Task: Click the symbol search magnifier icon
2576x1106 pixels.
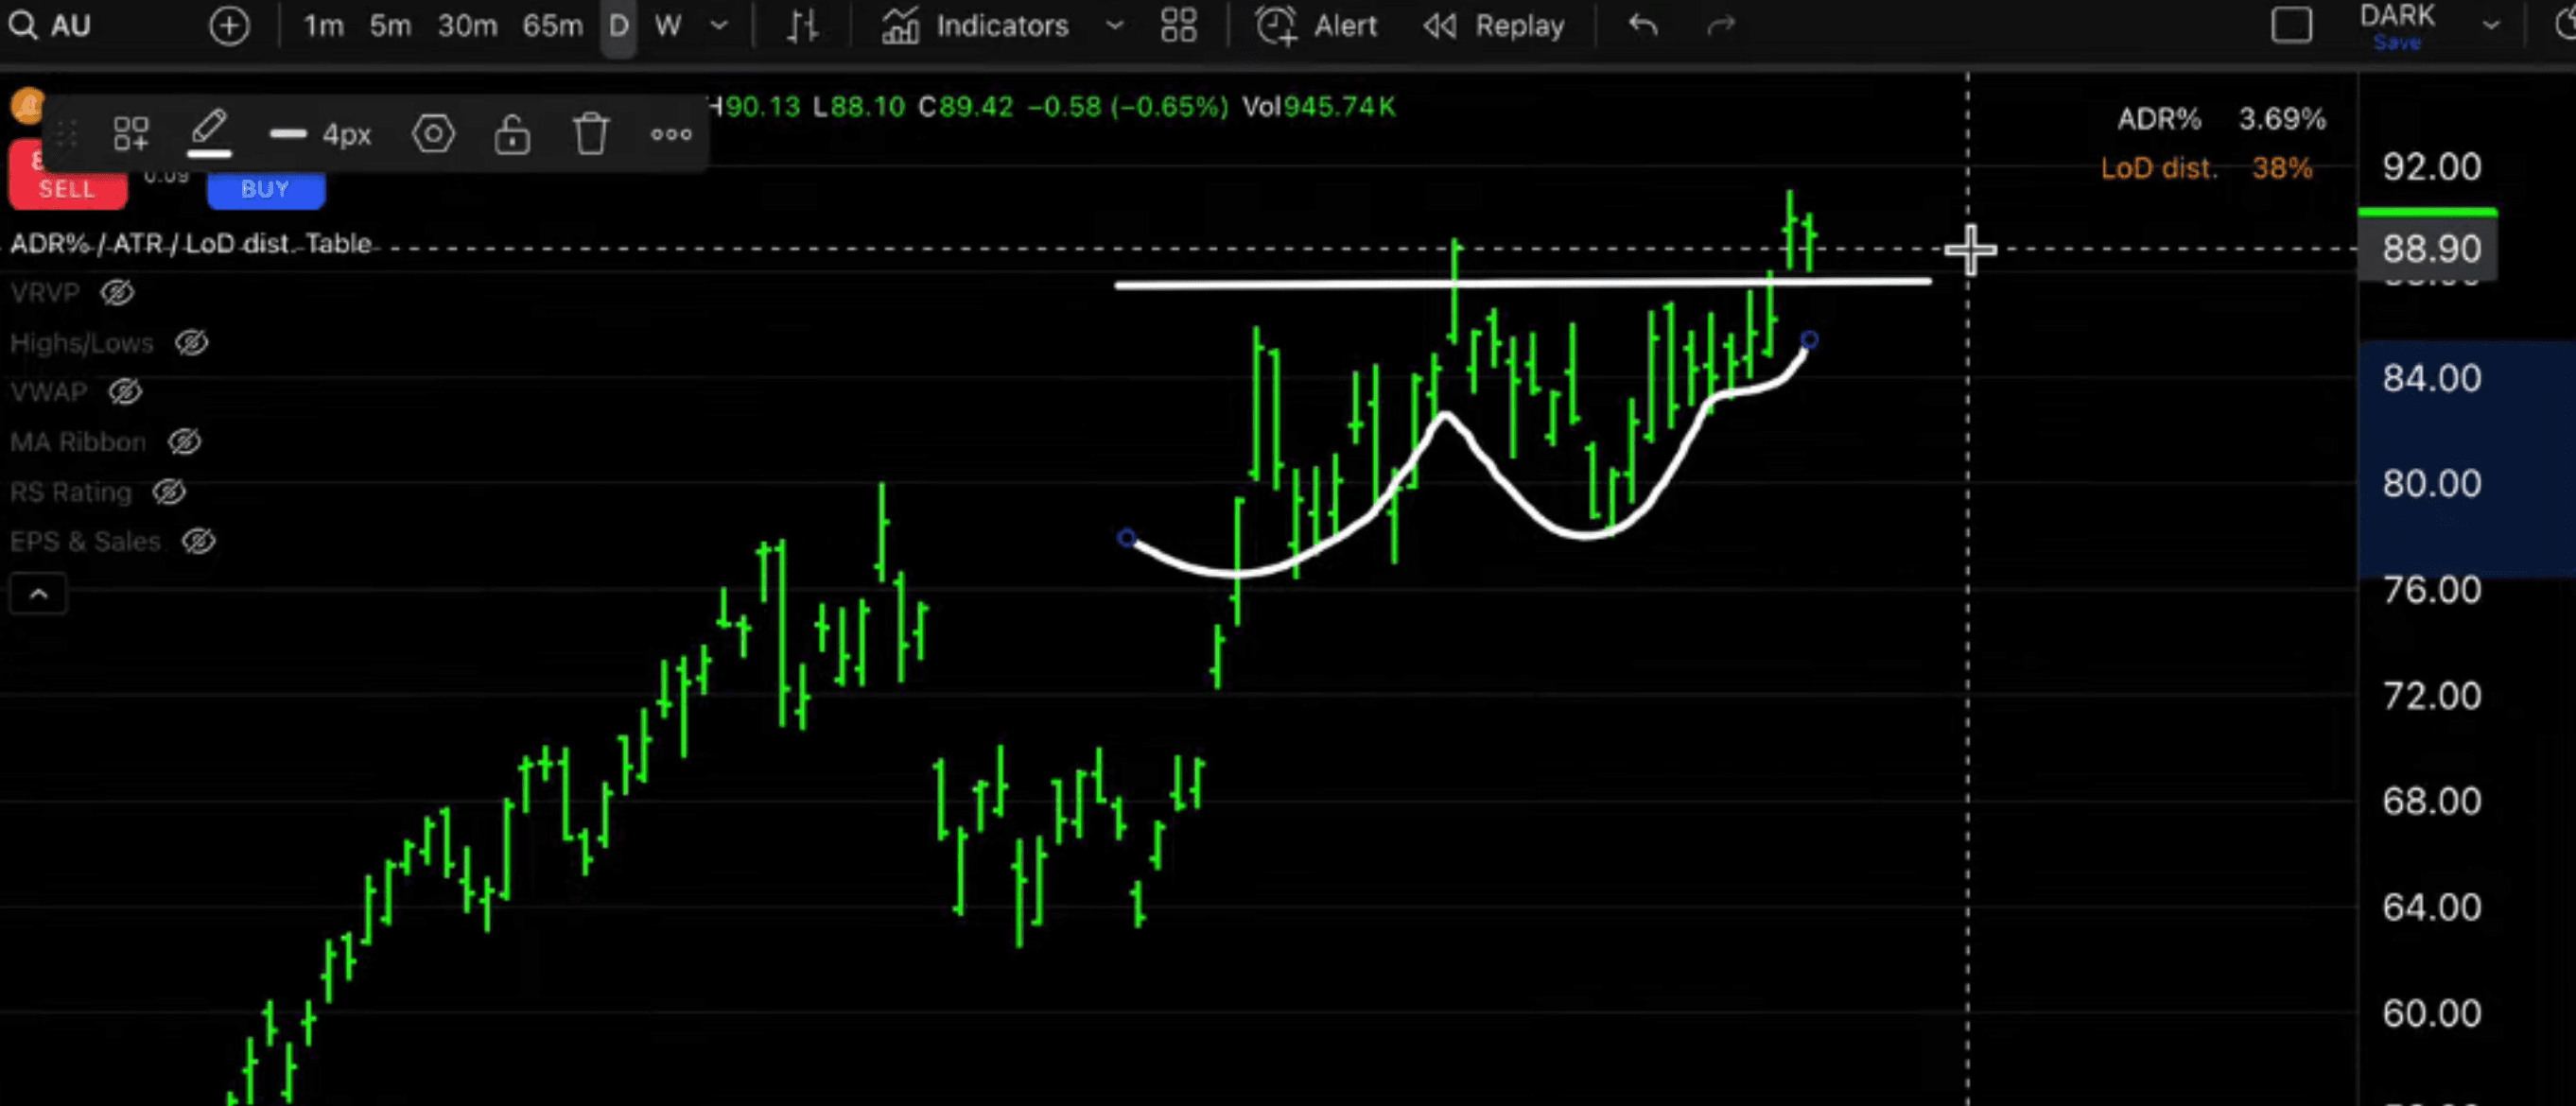Action: (x=22, y=25)
